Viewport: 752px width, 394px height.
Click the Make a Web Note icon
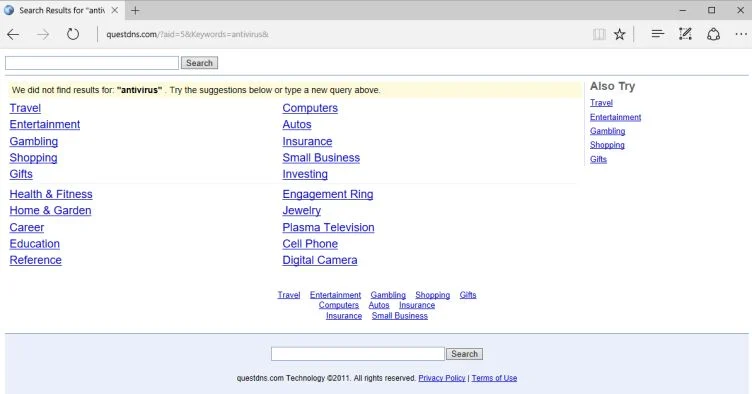point(685,34)
